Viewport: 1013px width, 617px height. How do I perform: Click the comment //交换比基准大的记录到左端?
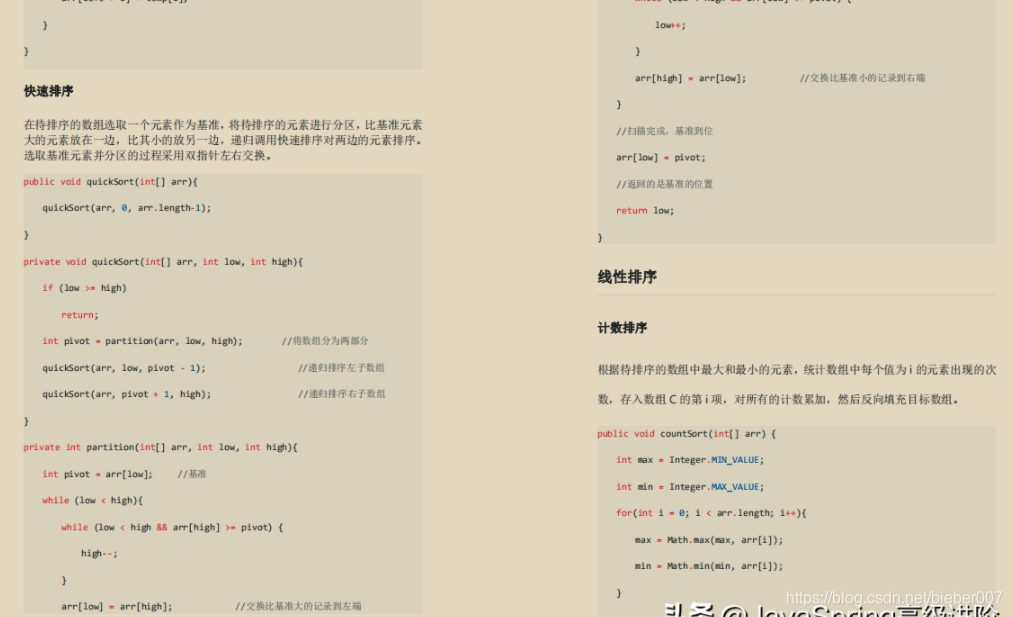[x=298, y=607]
